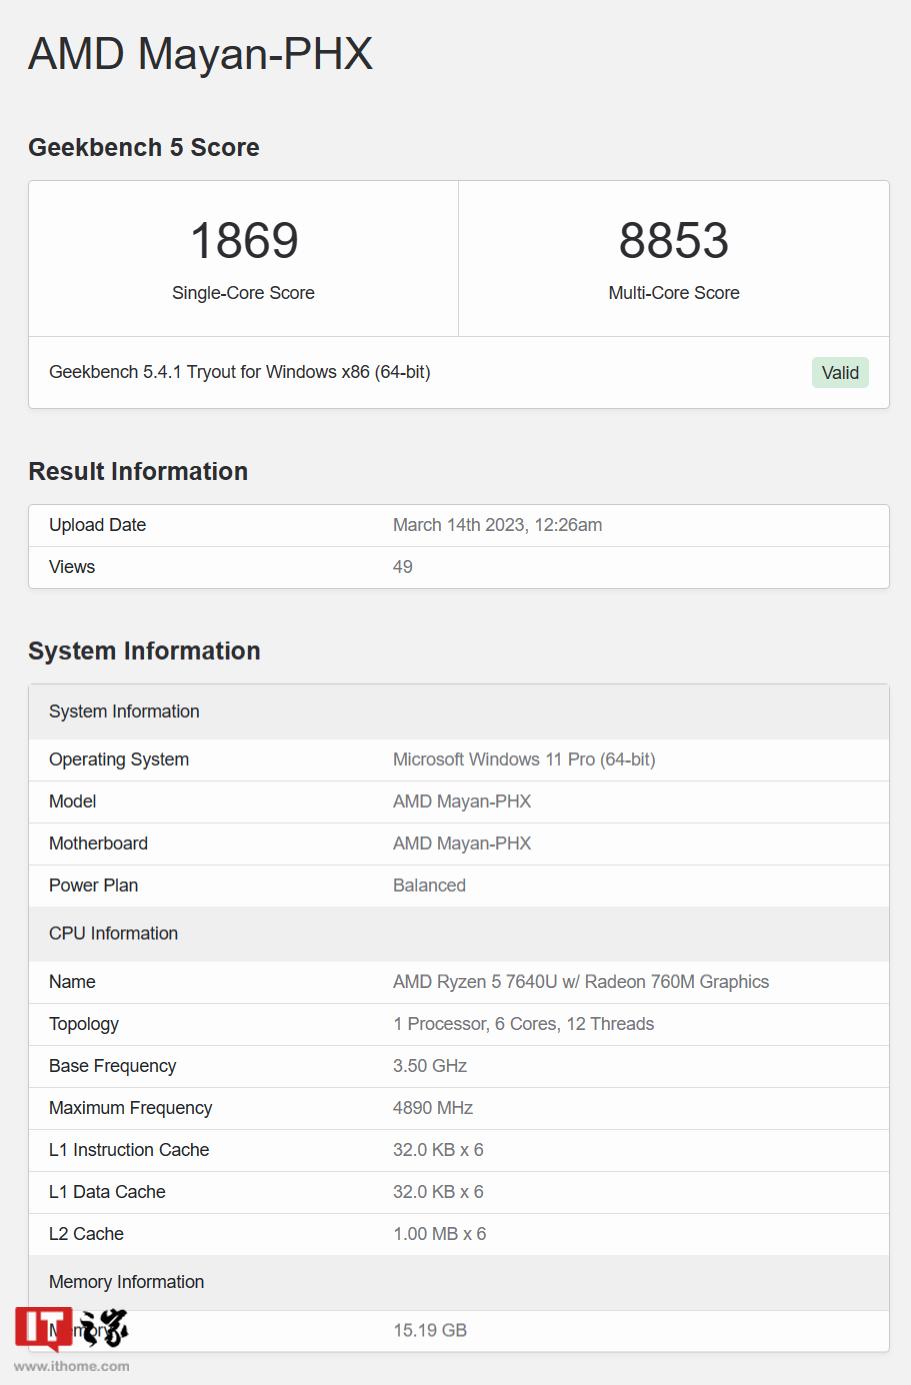The width and height of the screenshot is (911, 1385).
Task: Click the green Valid badge
Action: 840,373
